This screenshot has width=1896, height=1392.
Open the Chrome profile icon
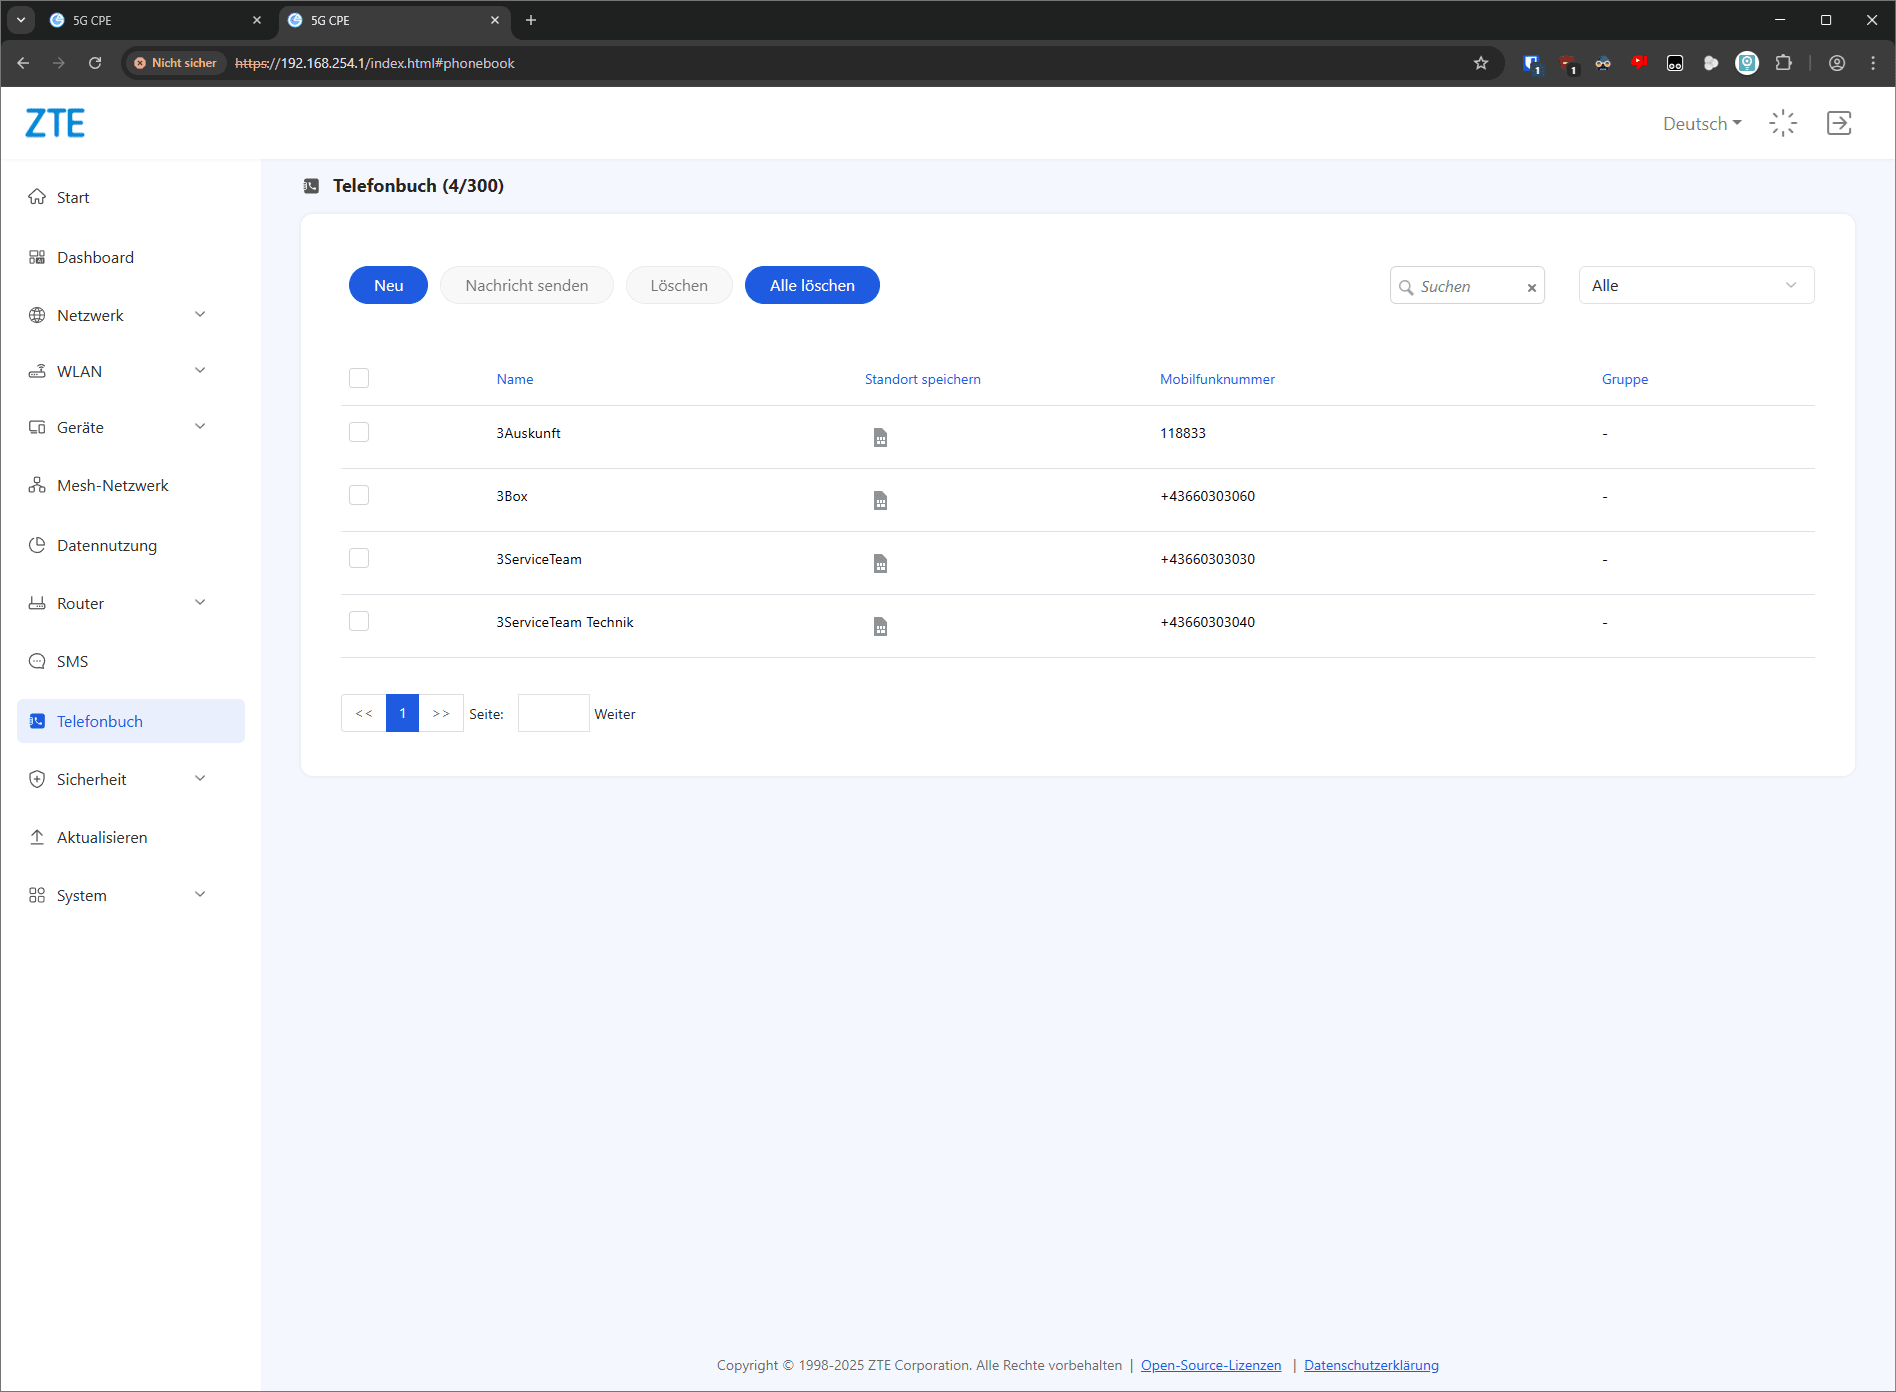(x=1837, y=63)
